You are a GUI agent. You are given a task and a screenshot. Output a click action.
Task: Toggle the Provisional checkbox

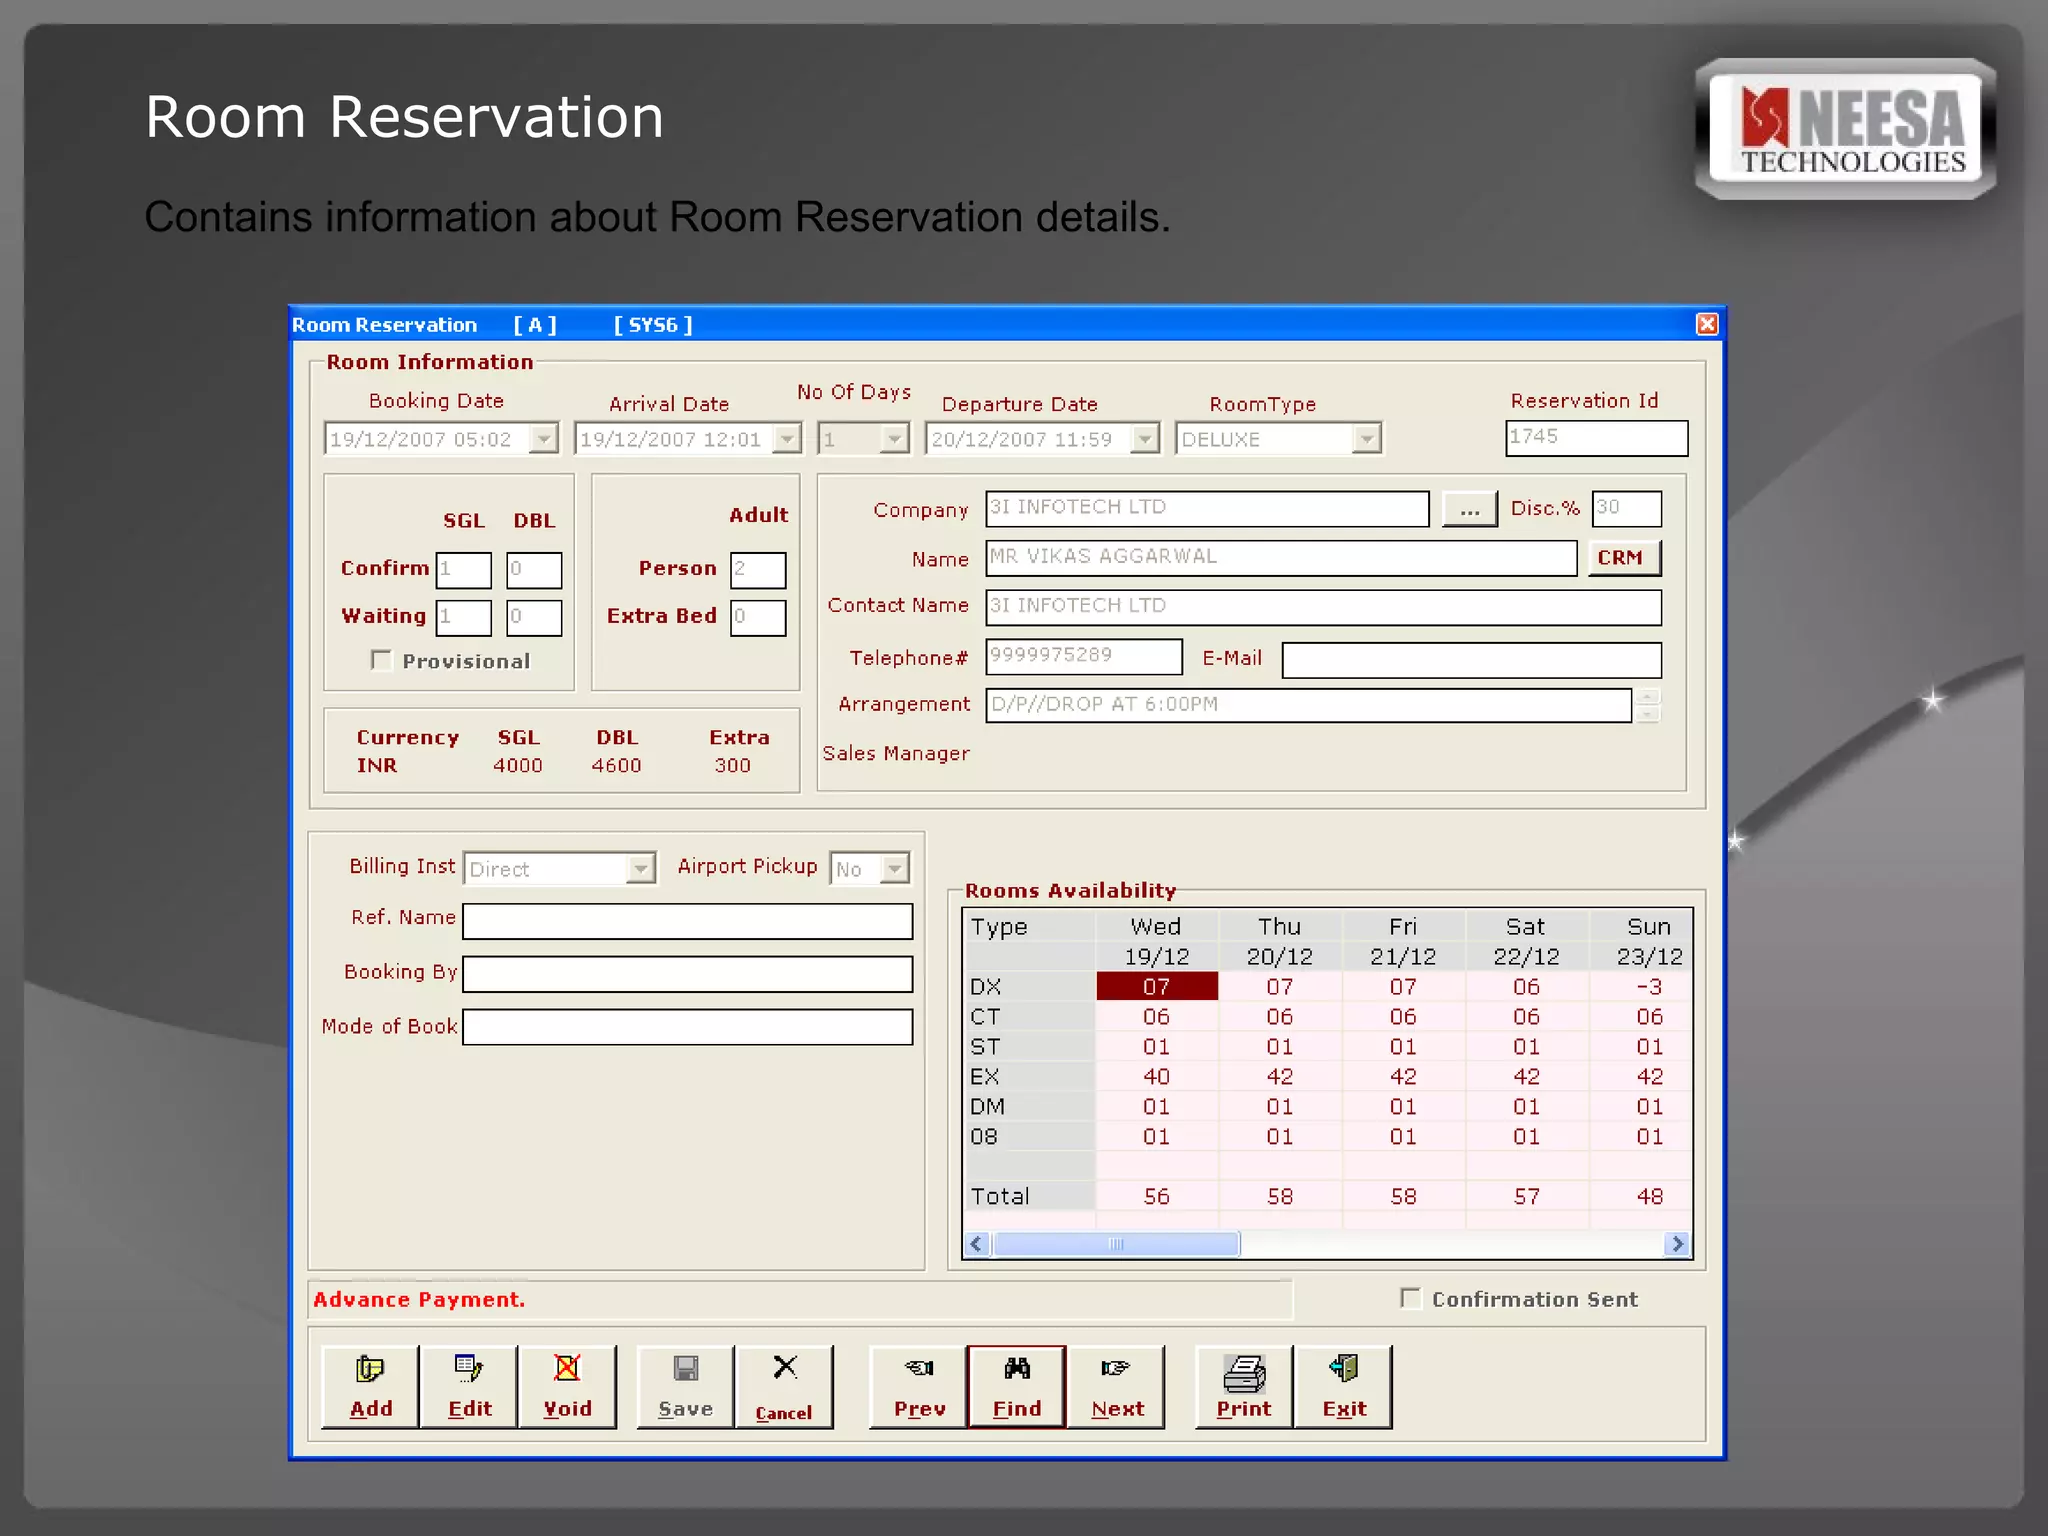pyautogui.click(x=381, y=660)
